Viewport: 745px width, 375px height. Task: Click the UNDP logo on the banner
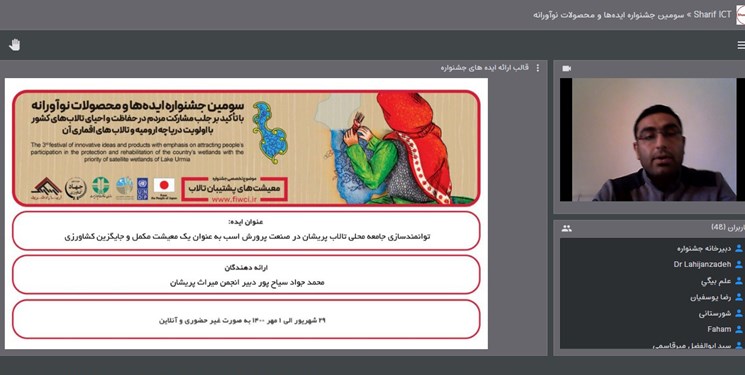(x=143, y=189)
